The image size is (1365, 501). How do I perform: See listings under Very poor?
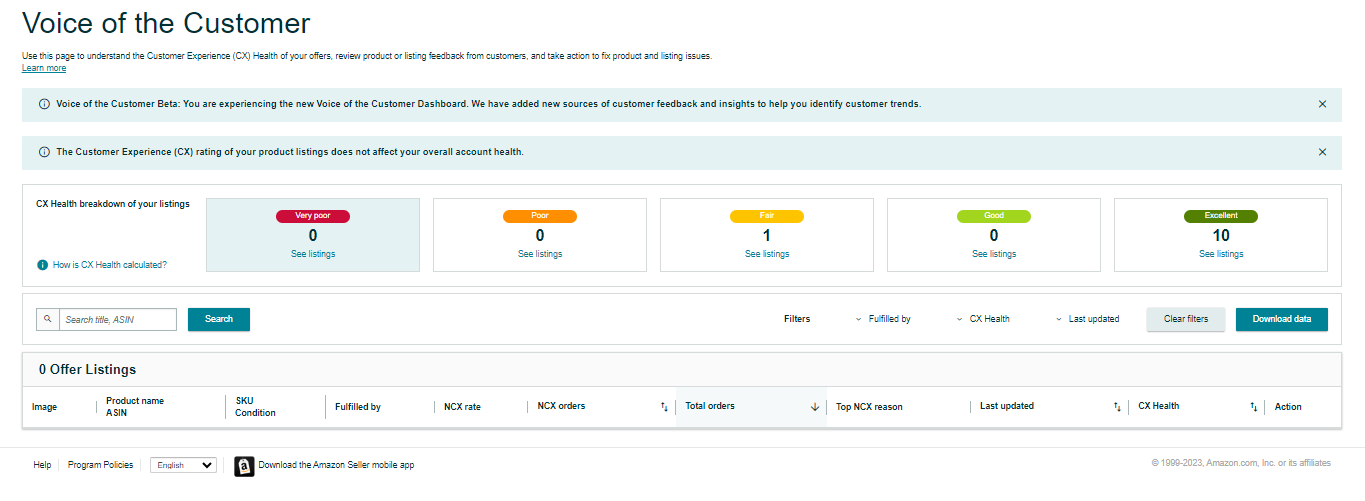313,254
